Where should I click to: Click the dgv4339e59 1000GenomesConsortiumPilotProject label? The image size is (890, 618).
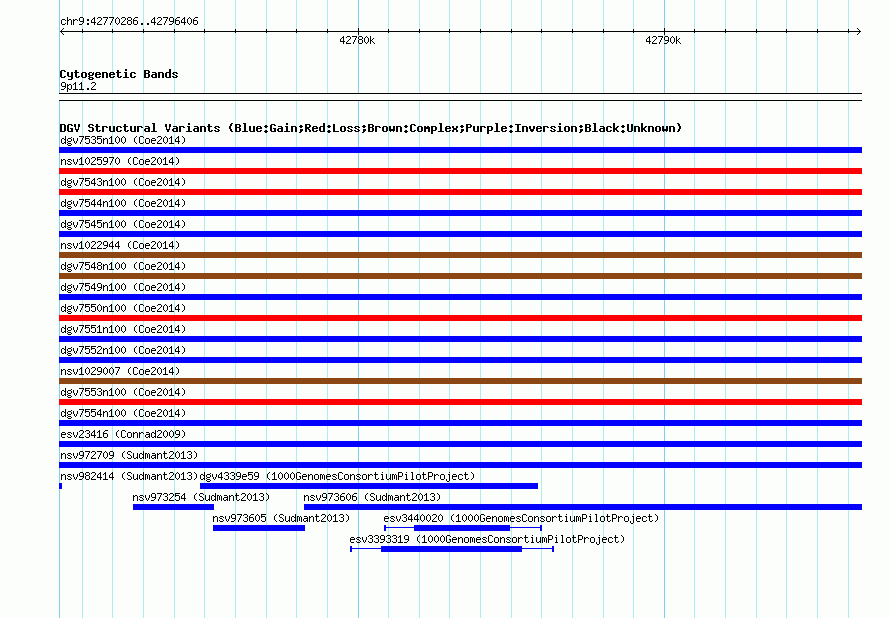coord(337,476)
